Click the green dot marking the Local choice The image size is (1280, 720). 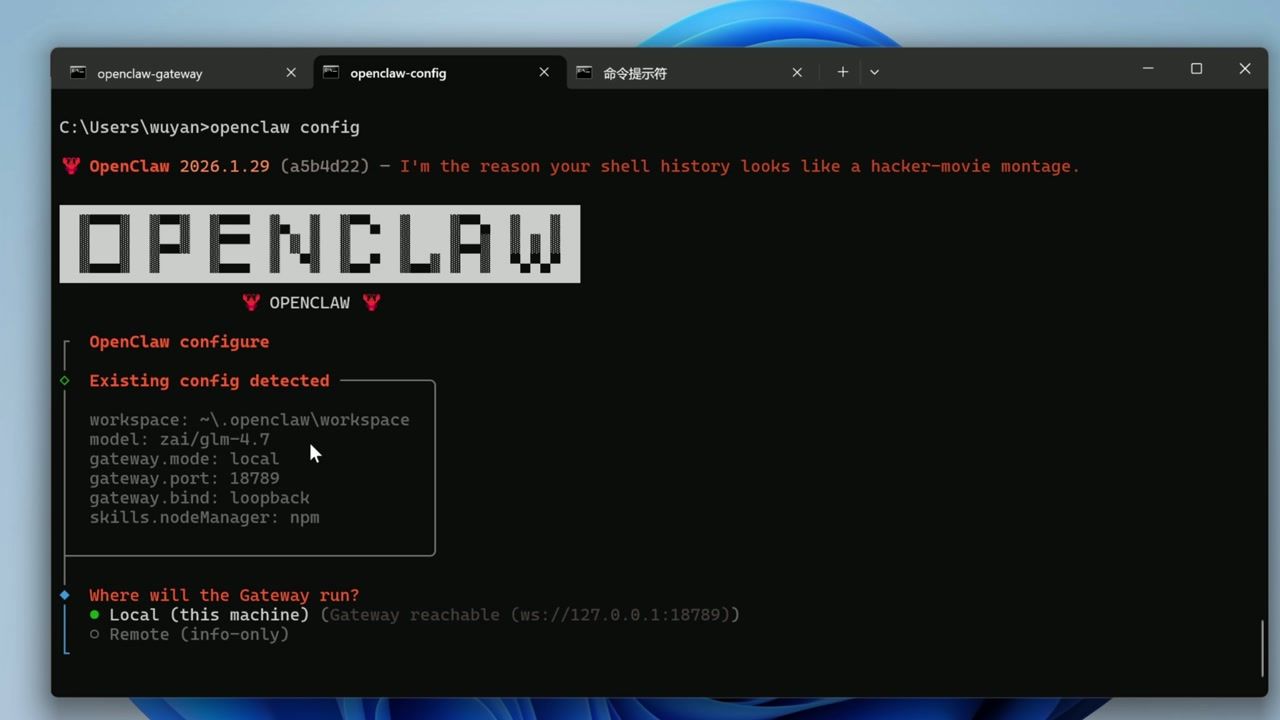coord(95,614)
